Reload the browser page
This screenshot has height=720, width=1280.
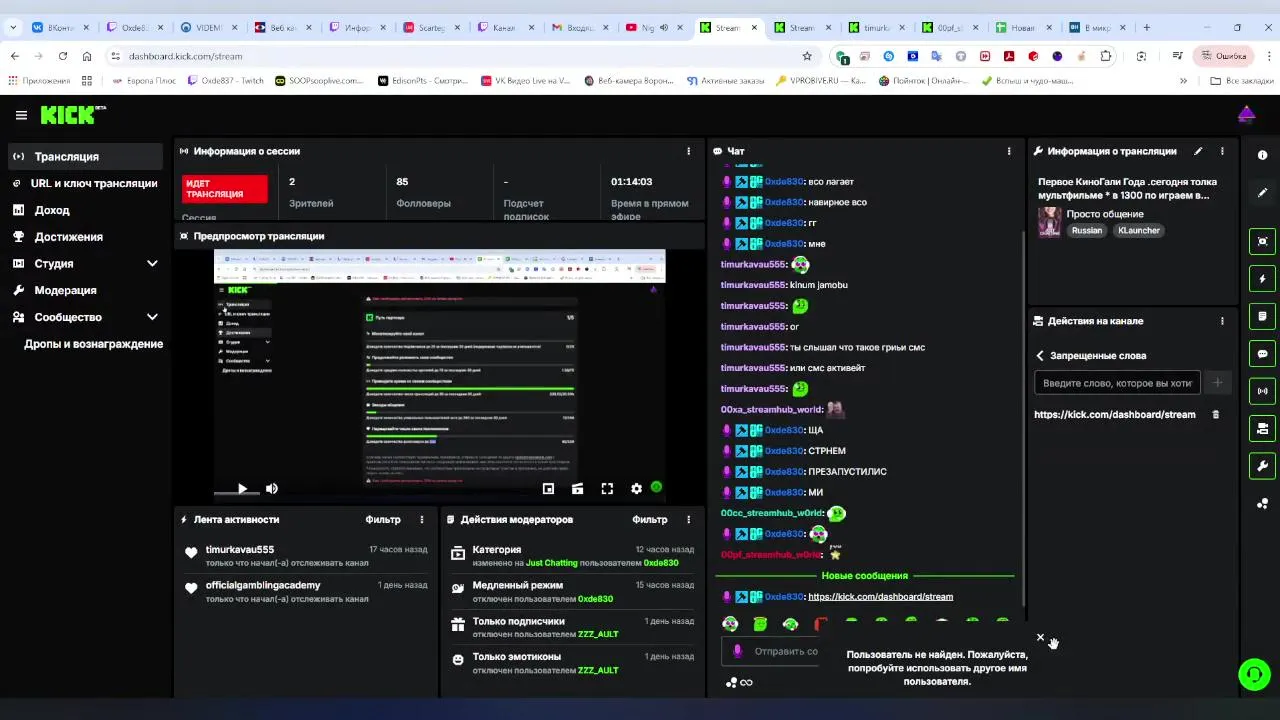click(63, 56)
